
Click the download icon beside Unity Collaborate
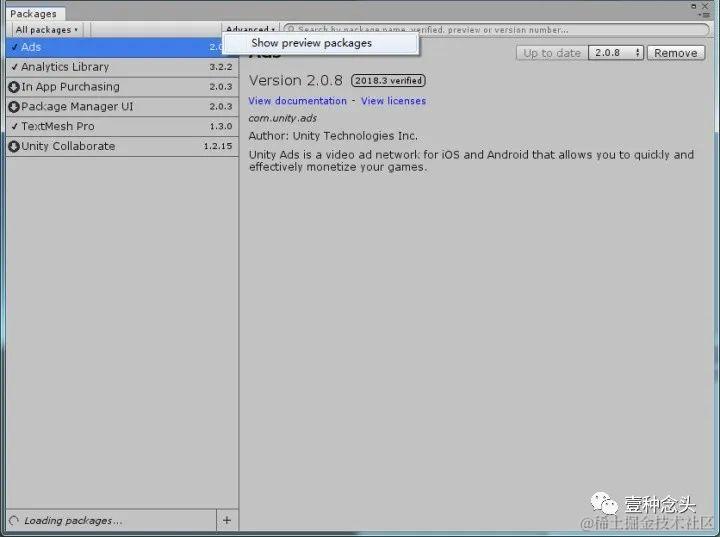(x=14, y=146)
